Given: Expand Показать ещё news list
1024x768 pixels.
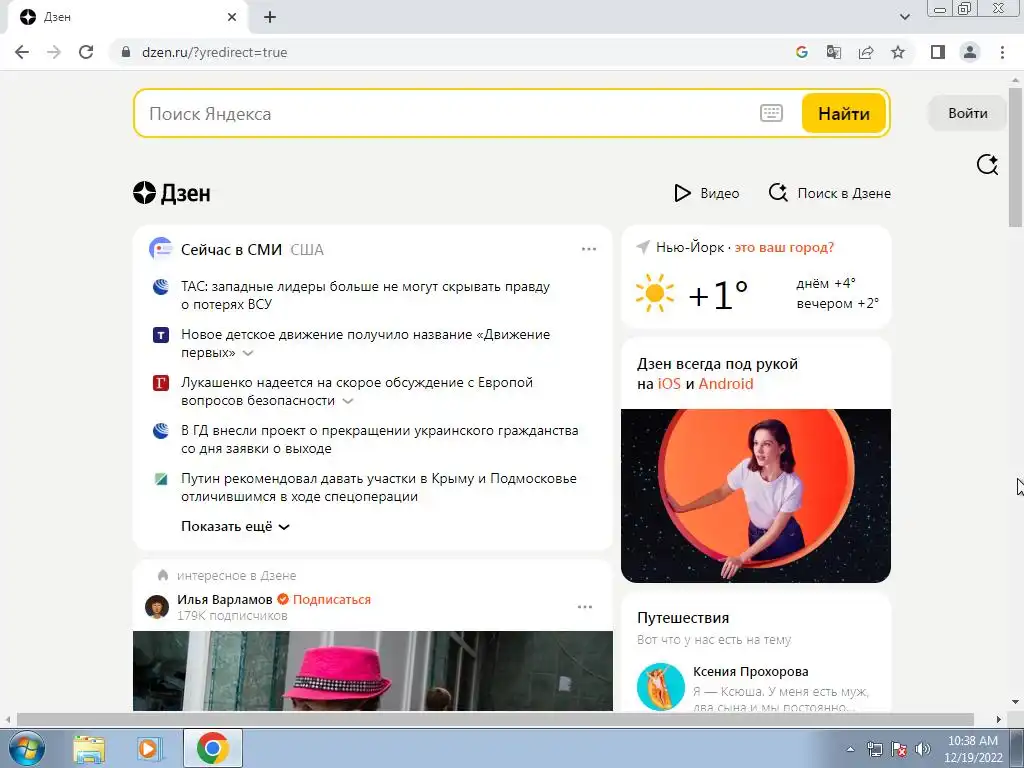Looking at the screenshot, I should click(235, 526).
